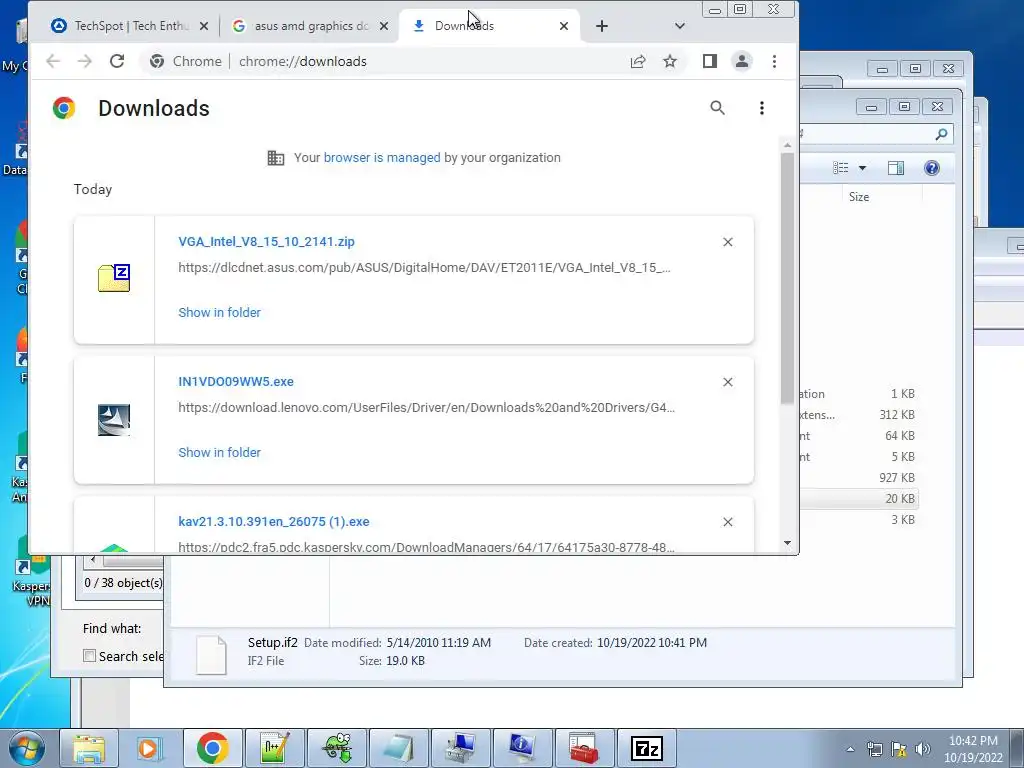Open the browser is managed link
The height and width of the screenshot is (768, 1024).
click(382, 157)
